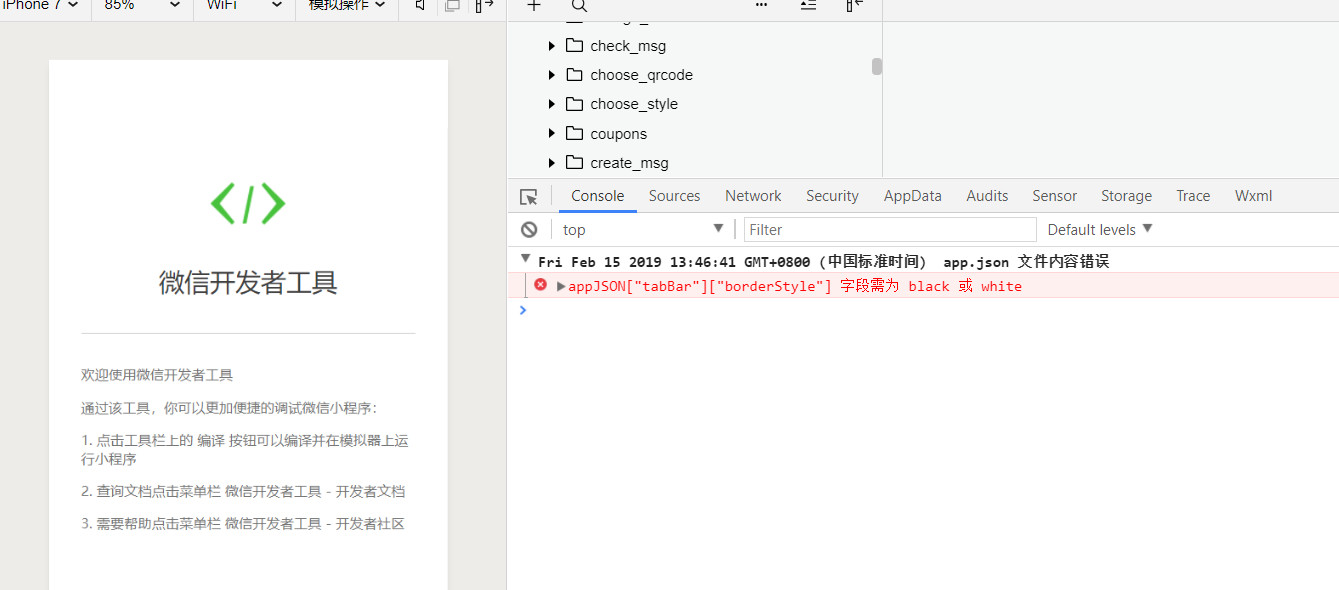Toggle the simulator mute speaker icon
The image size is (1339, 590).
pyautogui.click(x=421, y=5)
